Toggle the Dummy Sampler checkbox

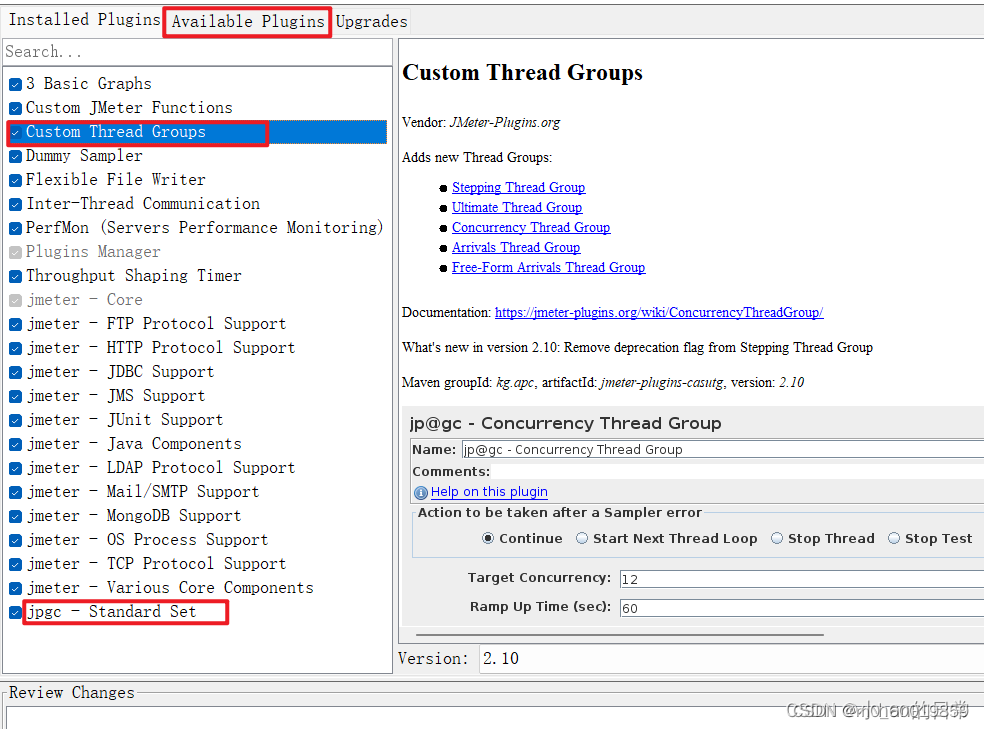[x=16, y=156]
